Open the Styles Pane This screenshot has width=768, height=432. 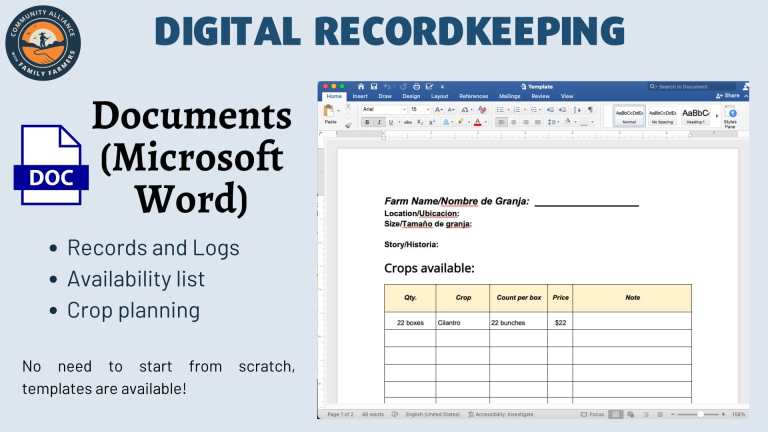click(731, 117)
